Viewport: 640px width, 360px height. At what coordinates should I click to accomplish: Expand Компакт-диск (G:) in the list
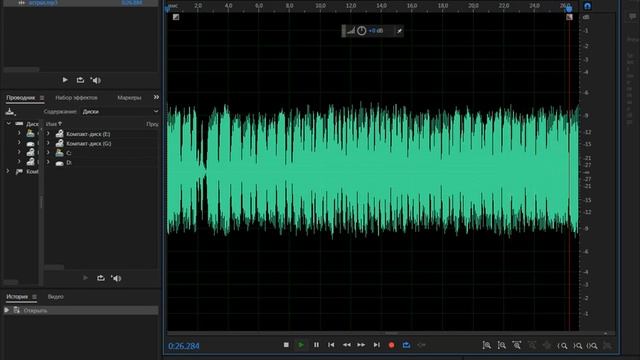[48, 143]
